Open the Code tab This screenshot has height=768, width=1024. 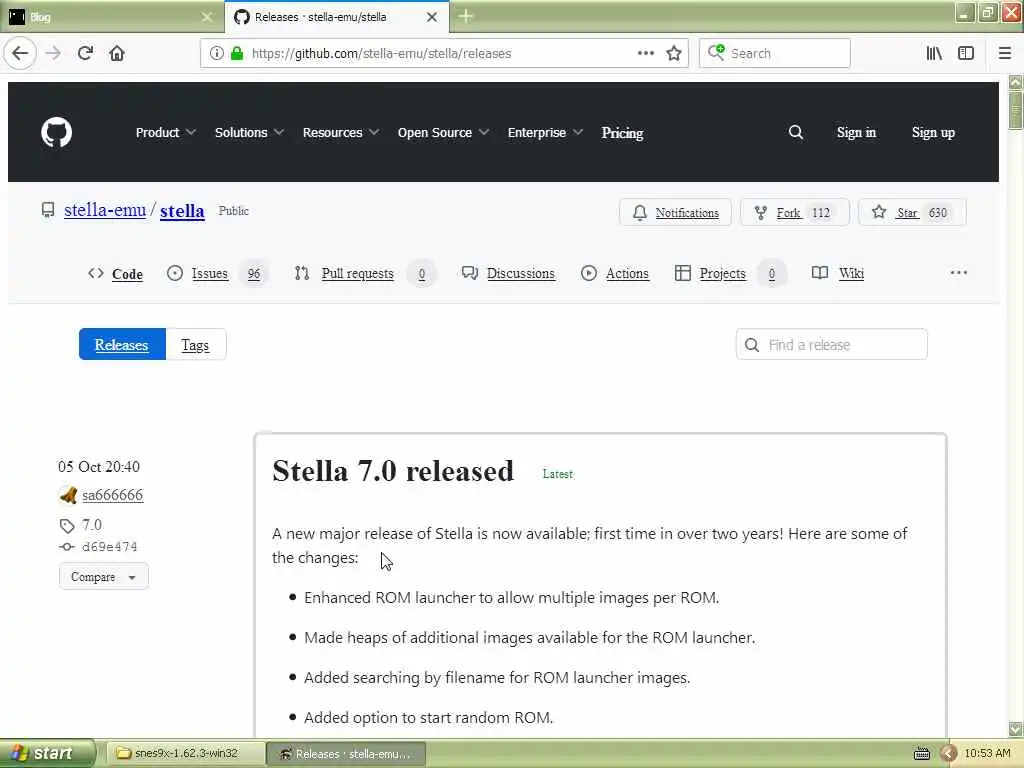pyautogui.click(x=116, y=274)
